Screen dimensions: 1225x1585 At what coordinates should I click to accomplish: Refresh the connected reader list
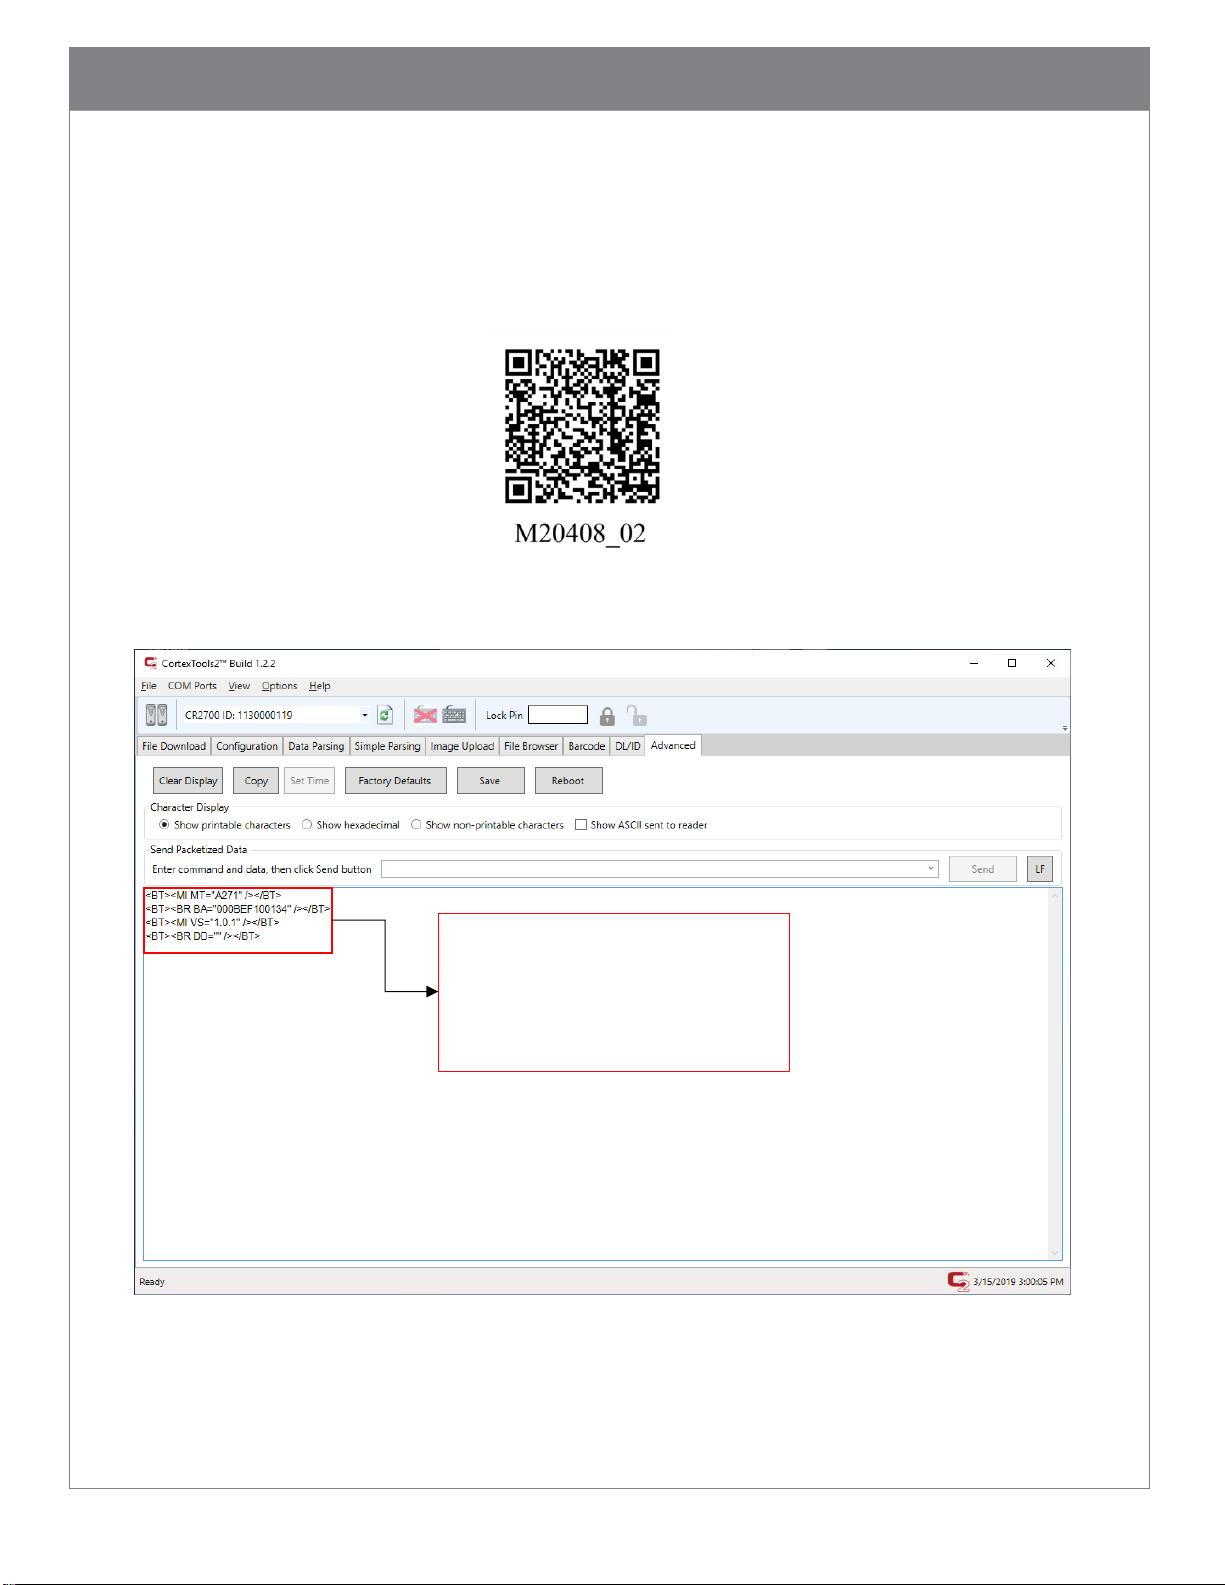click(x=385, y=715)
